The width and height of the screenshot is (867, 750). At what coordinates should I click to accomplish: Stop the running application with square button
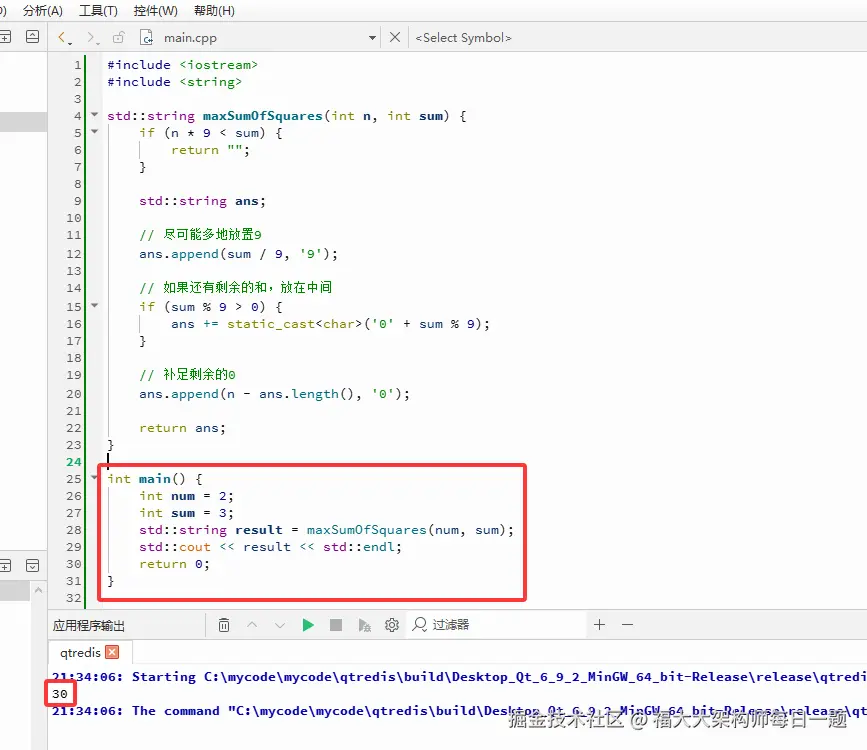[x=336, y=625]
